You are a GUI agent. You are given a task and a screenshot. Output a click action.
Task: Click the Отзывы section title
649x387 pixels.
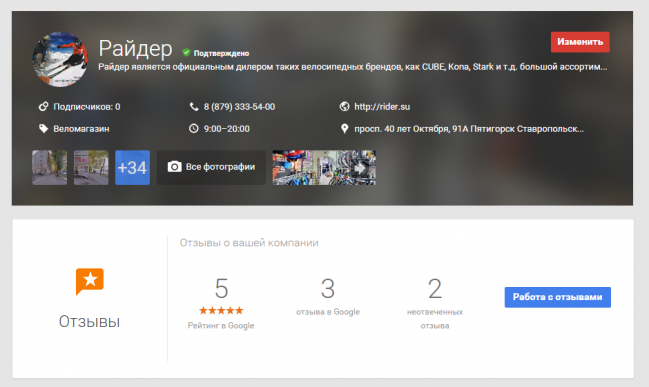coord(89,322)
